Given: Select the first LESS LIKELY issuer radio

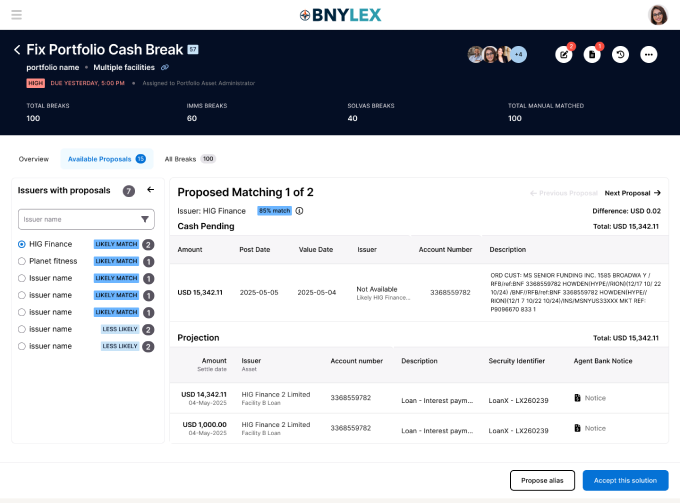Looking at the screenshot, I should pos(22,330).
